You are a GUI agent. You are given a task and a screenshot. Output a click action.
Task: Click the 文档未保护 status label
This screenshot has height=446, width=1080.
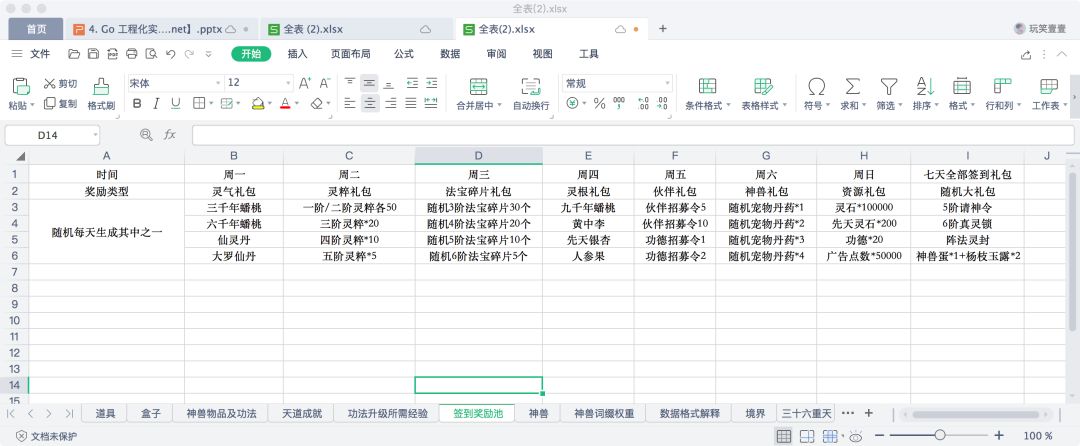click(47, 436)
